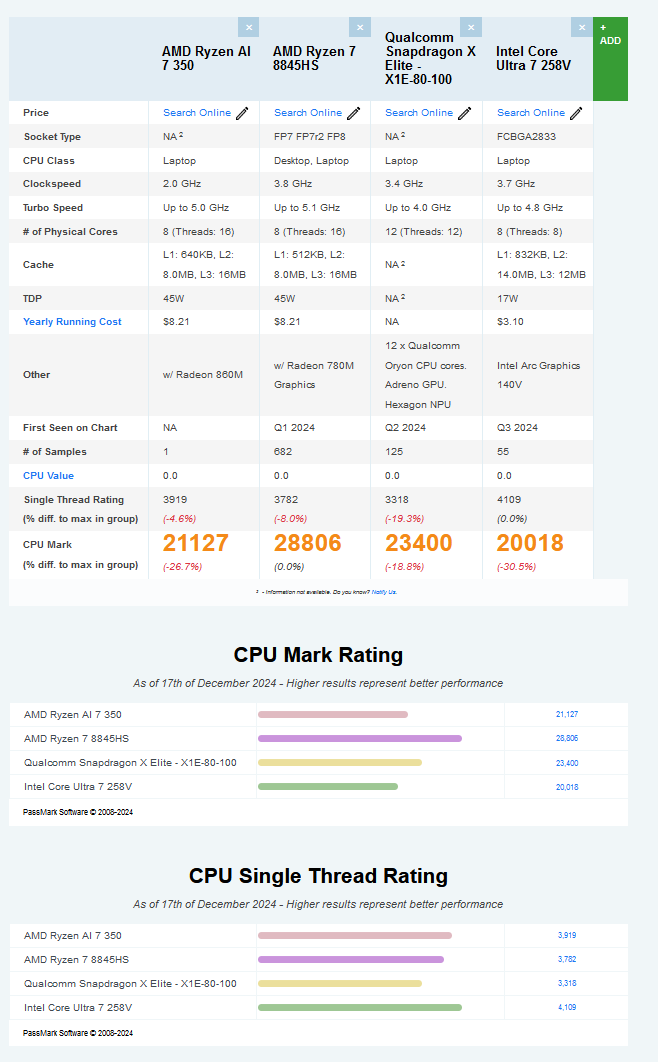Image resolution: width=658 pixels, height=1062 pixels.
Task: Click the 4,109 single thread chart value
Action: point(567,1007)
